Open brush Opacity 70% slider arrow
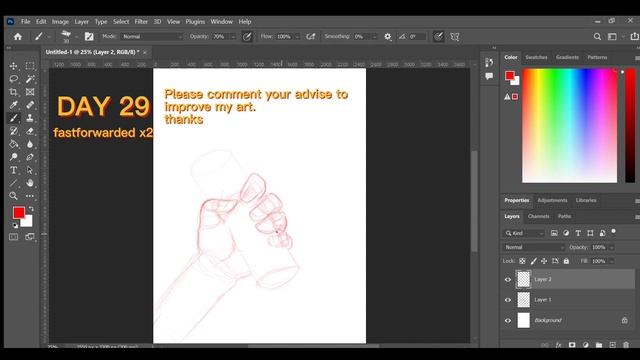640x360 pixels. (x=233, y=37)
